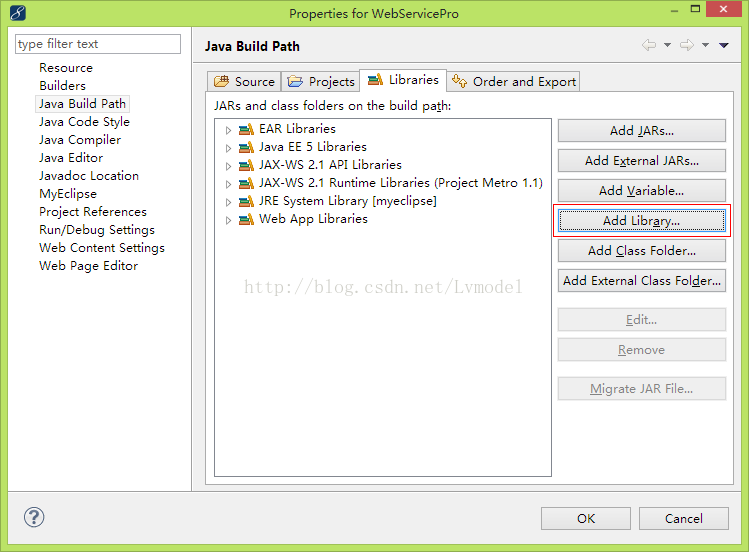This screenshot has height=552, width=749.
Task: Click the disabled Edit... button
Action: (642, 320)
